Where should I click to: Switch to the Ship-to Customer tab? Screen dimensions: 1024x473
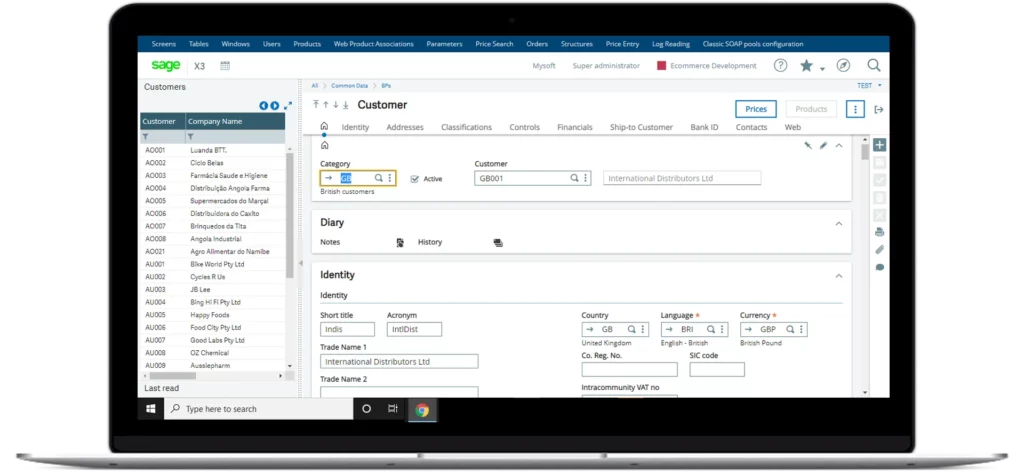point(641,127)
